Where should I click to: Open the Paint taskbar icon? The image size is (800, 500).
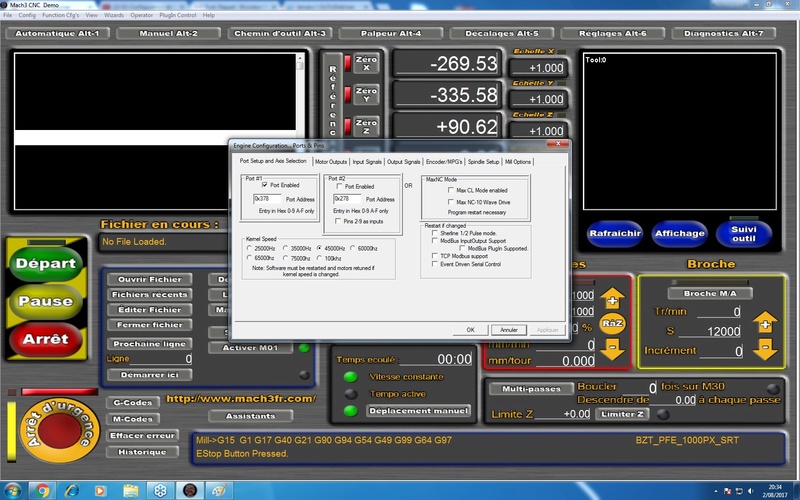(219, 491)
